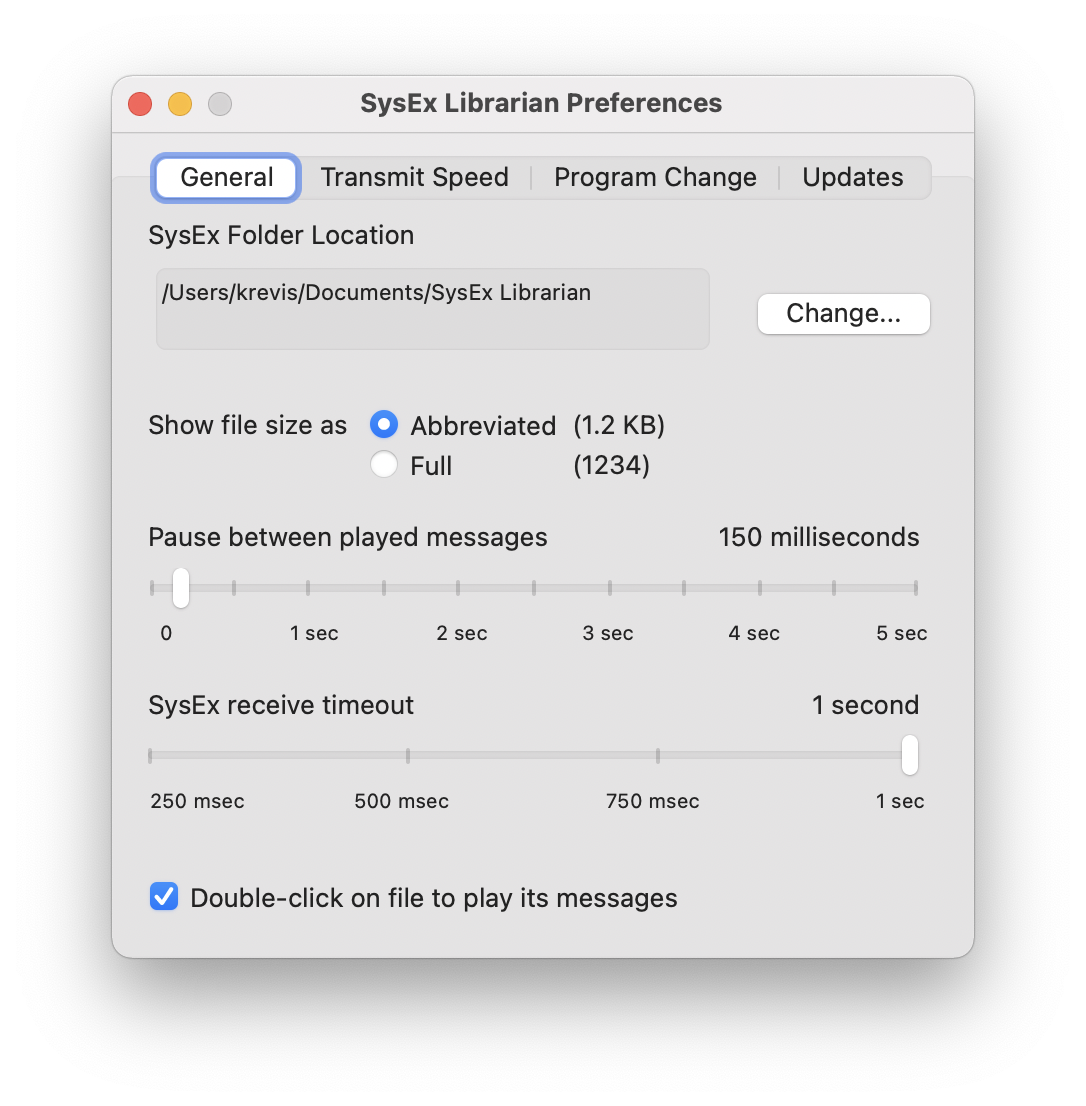Switch to the General tab

coord(225,177)
